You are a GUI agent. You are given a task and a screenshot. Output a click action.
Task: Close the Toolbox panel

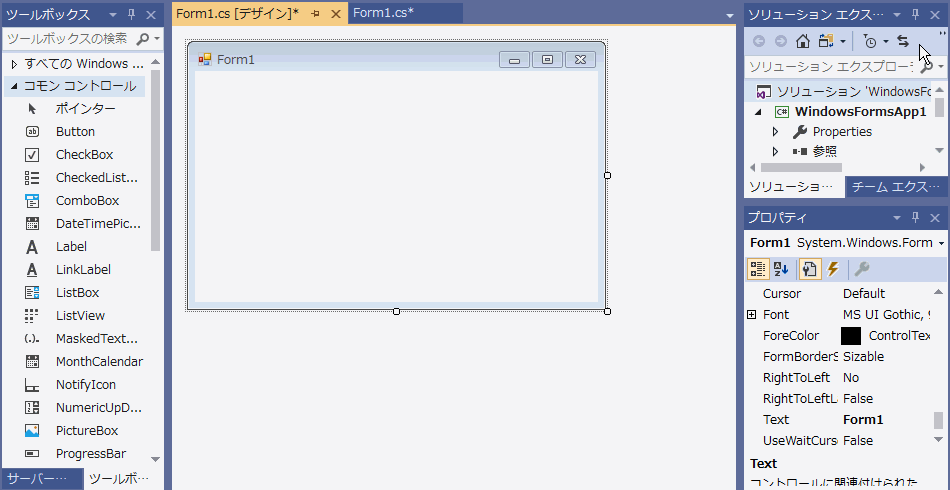tap(151, 15)
